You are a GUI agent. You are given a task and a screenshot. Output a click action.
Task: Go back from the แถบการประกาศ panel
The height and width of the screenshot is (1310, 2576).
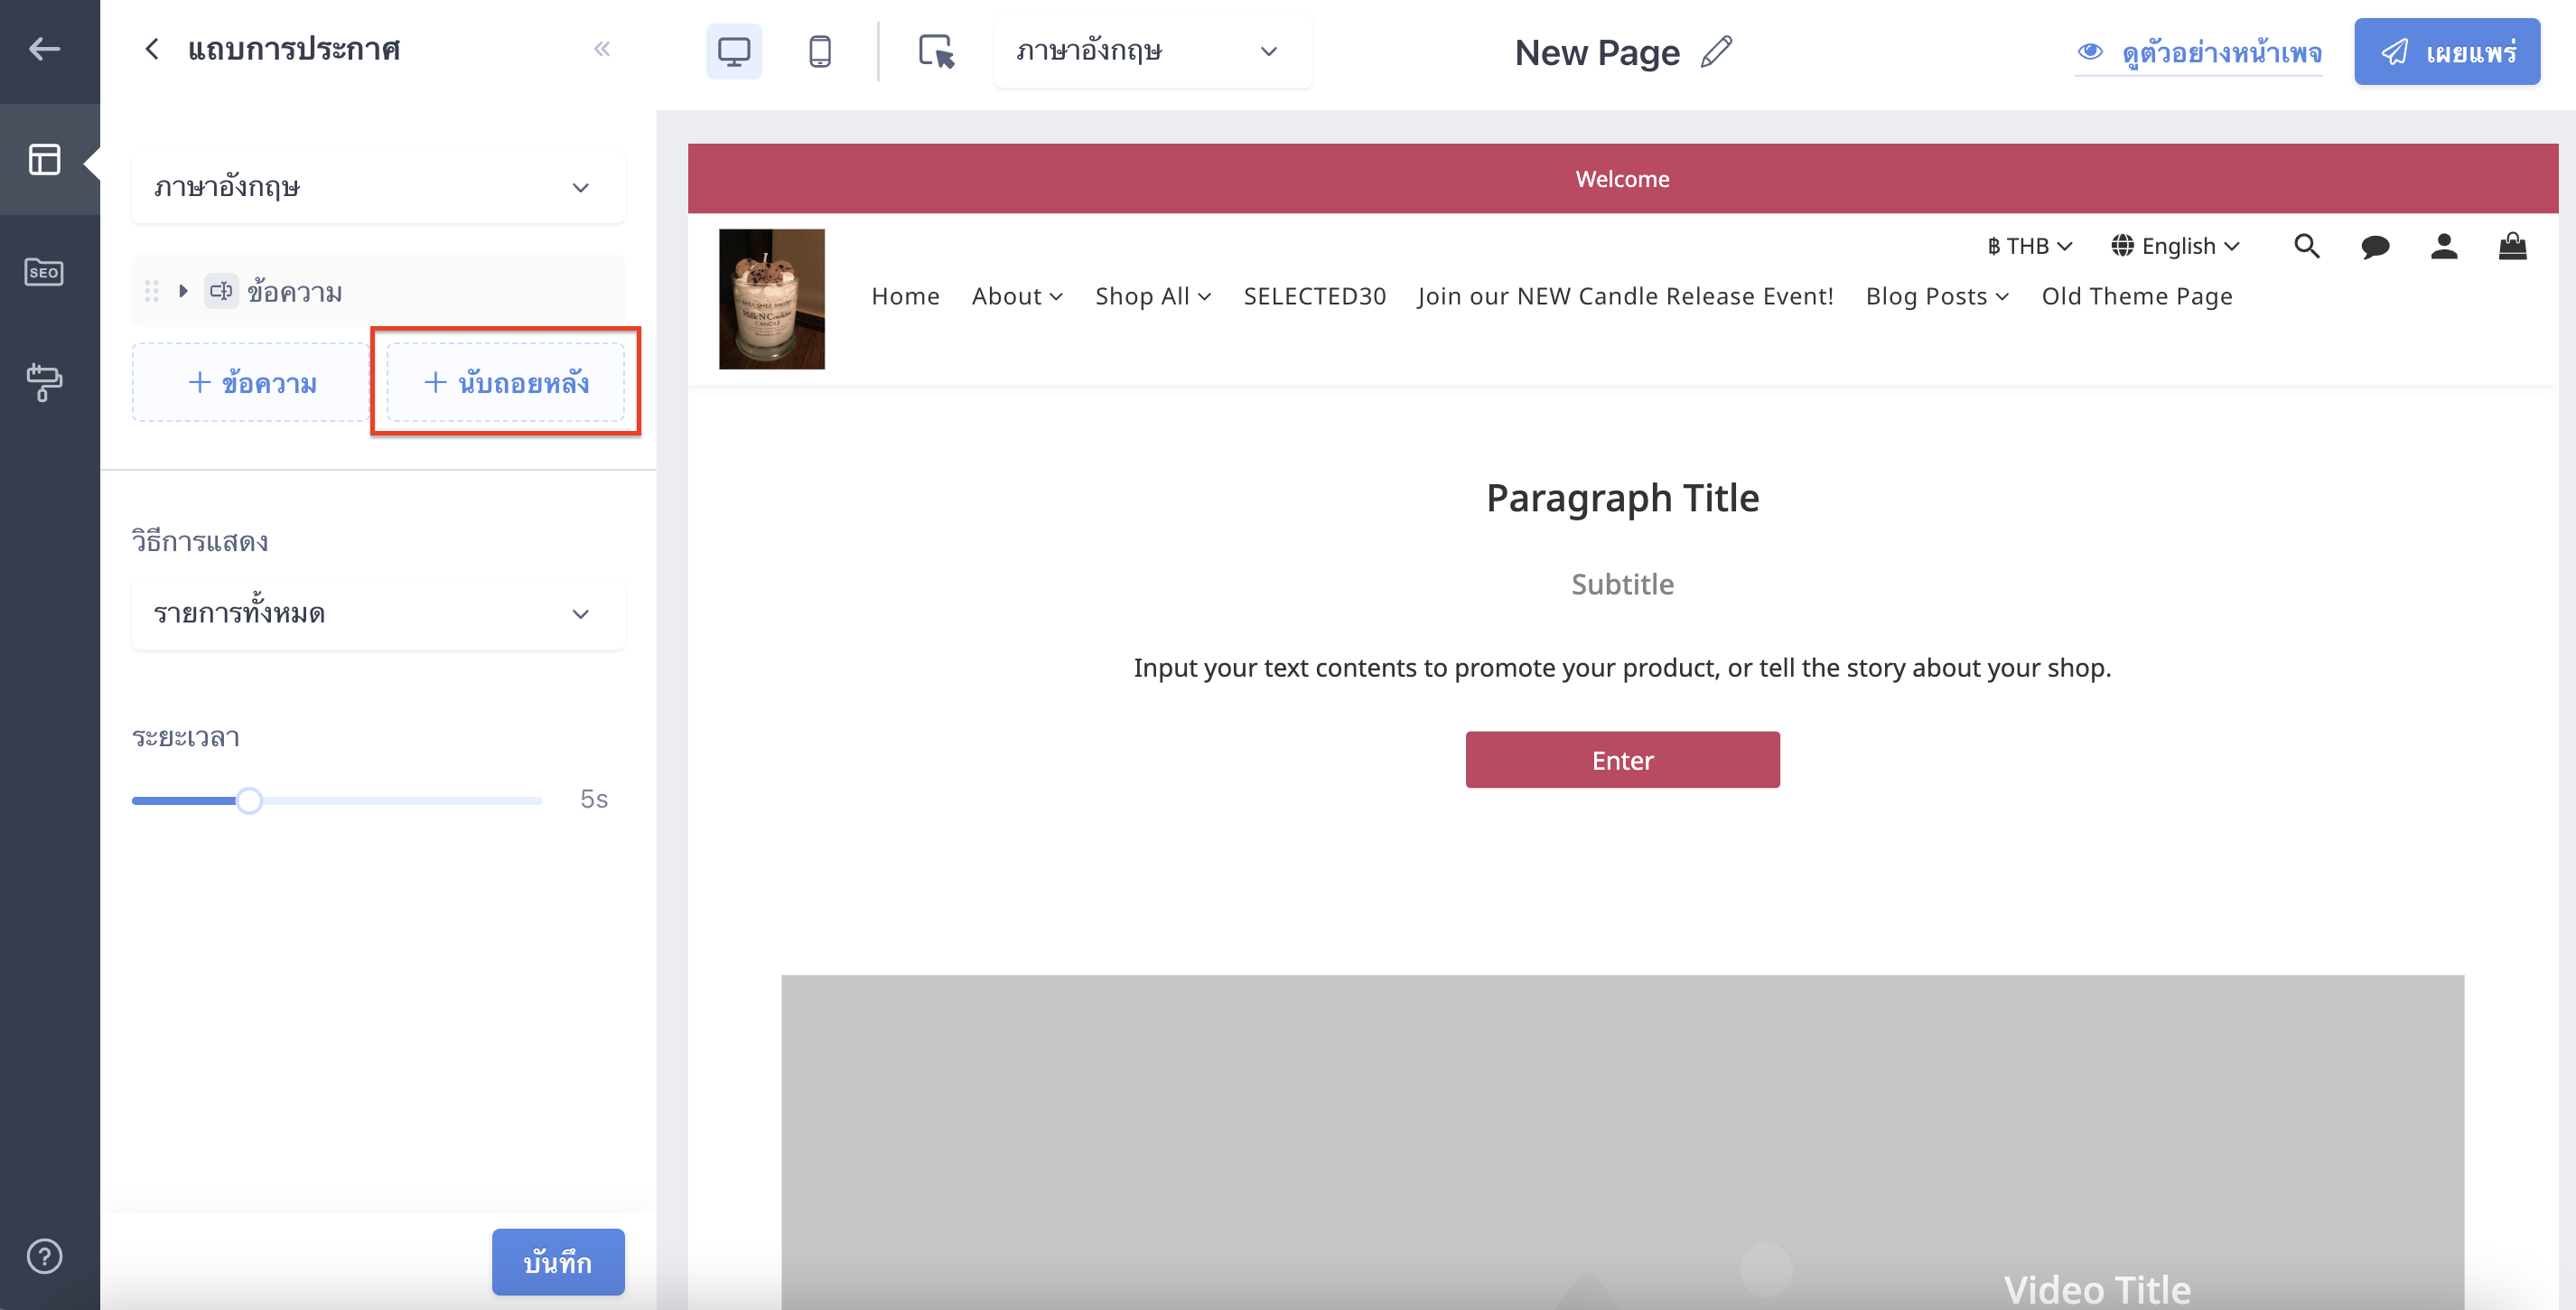point(152,49)
